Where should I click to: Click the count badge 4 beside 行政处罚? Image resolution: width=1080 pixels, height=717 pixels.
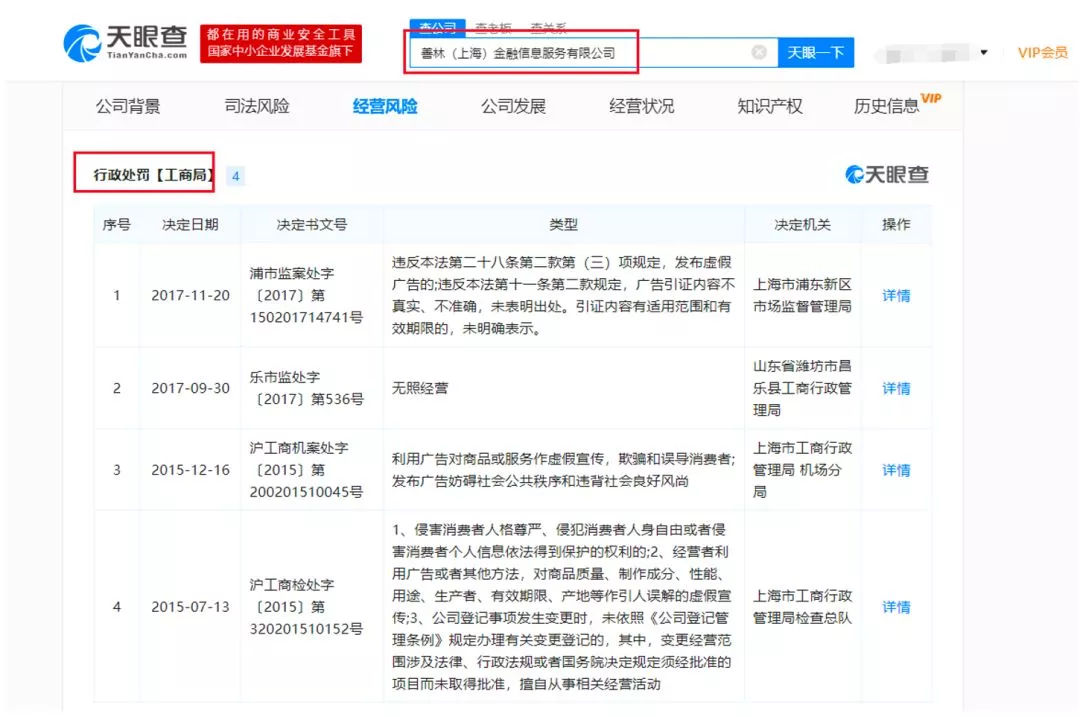coord(236,176)
